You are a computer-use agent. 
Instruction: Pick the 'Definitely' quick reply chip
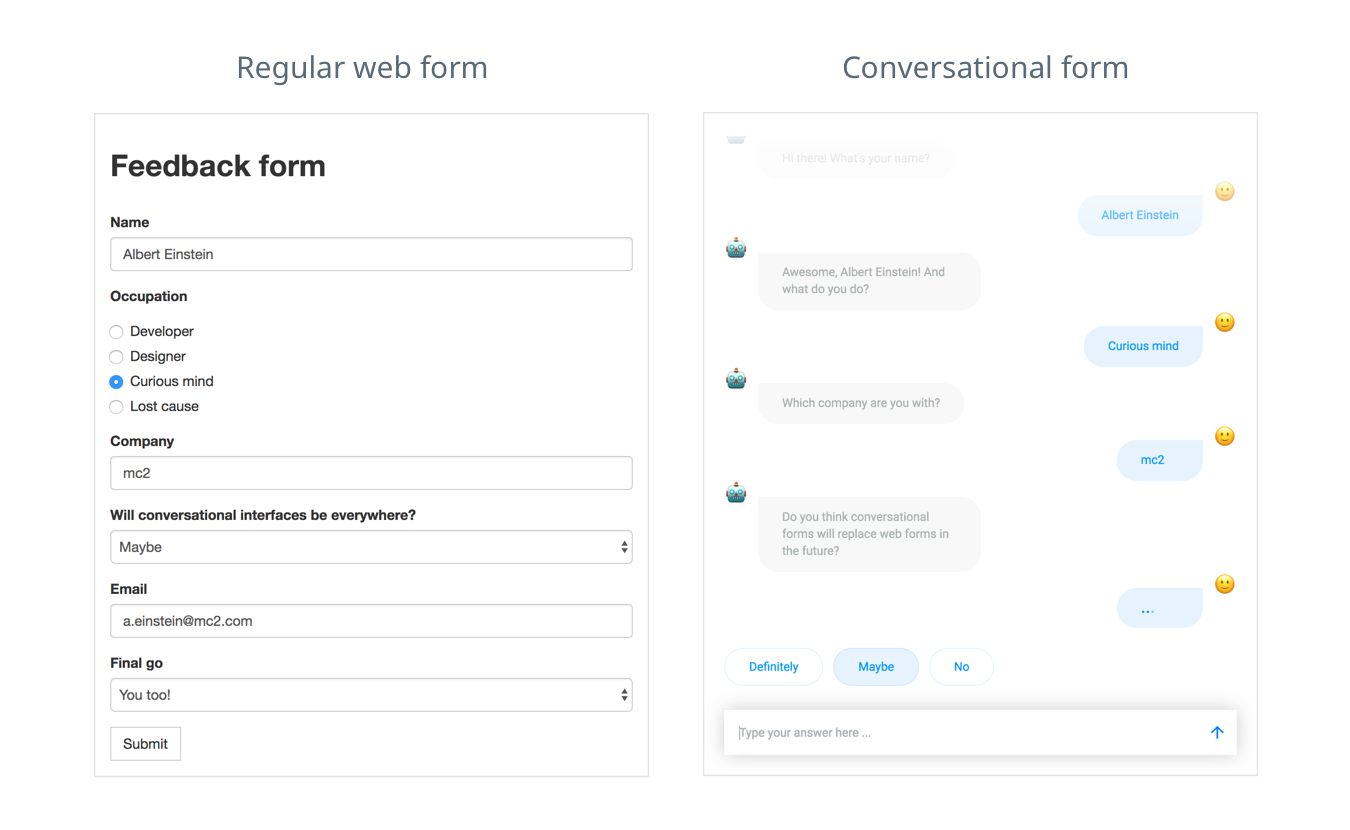coord(773,667)
